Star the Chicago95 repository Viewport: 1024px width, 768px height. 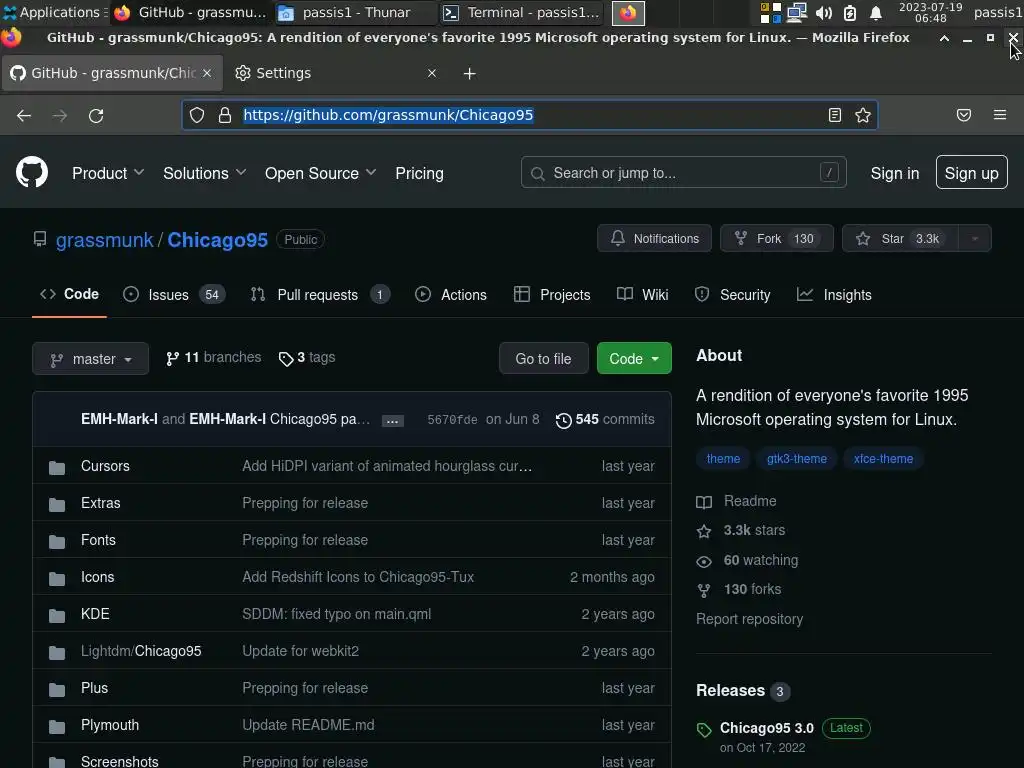[x=900, y=238]
